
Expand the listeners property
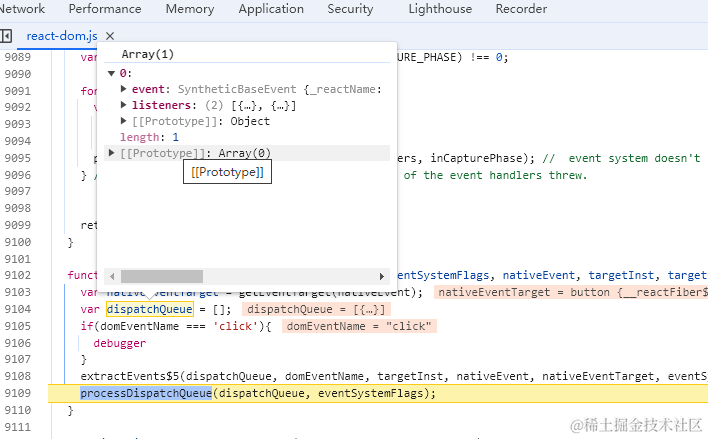pos(124,105)
